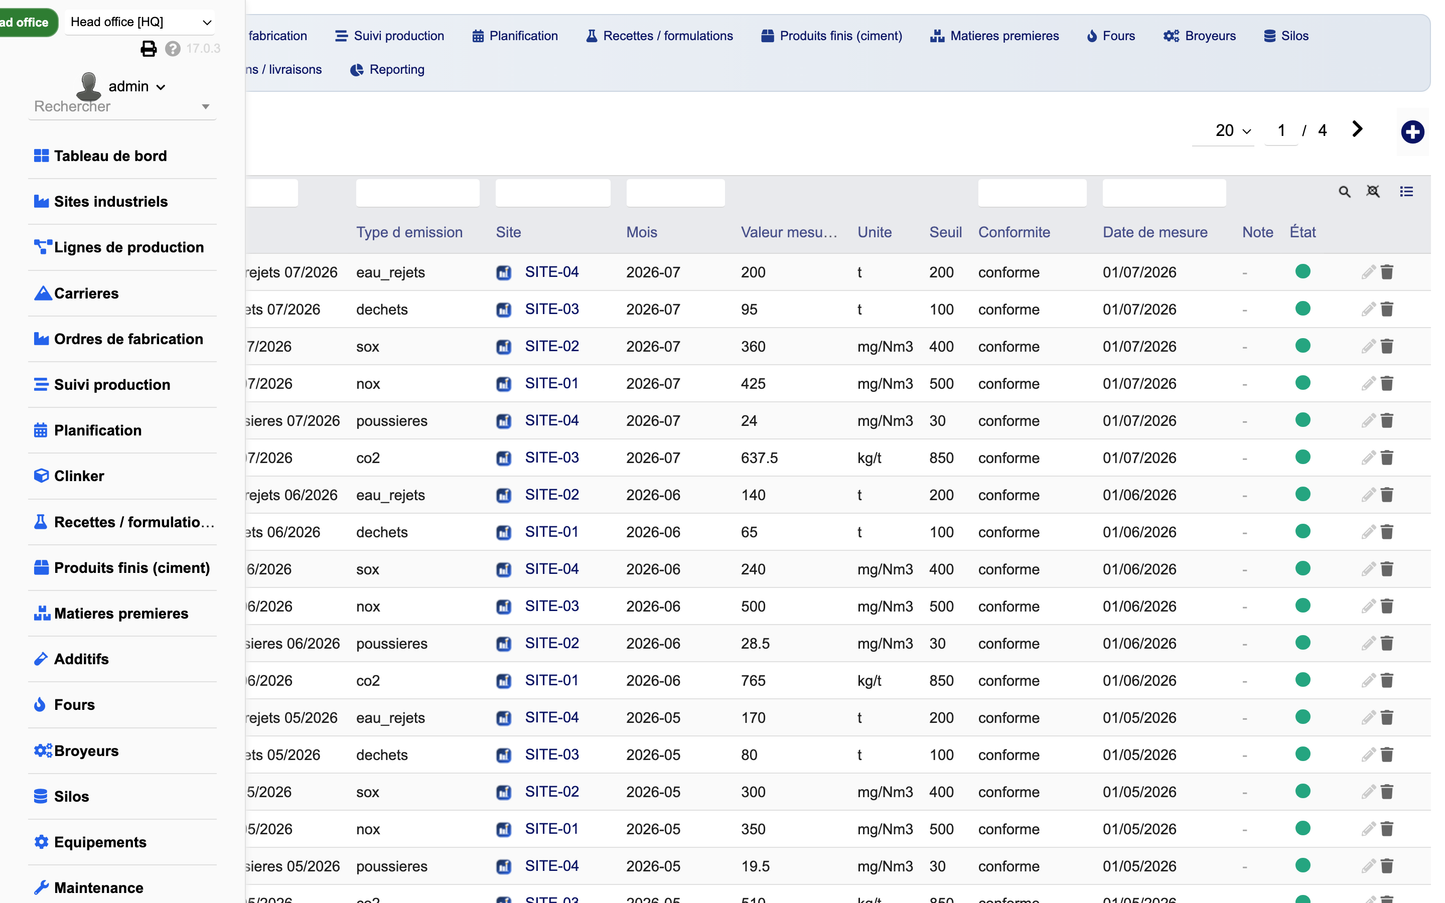This screenshot has height=903, width=1445.
Task: Open the Rechercher search dropdown arrow
Action: 206,107
